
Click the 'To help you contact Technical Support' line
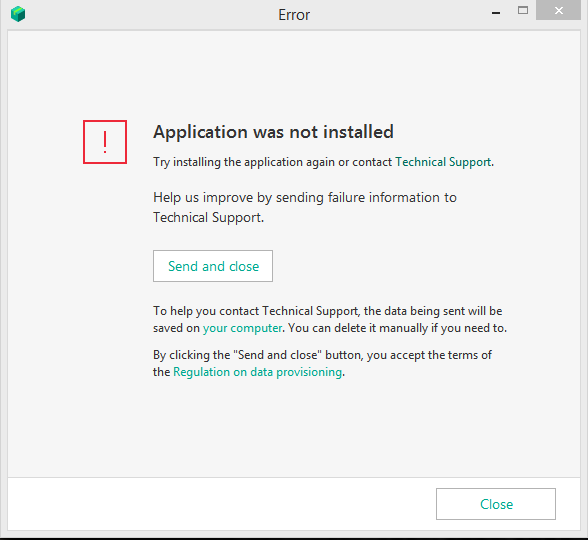(327, 311)
